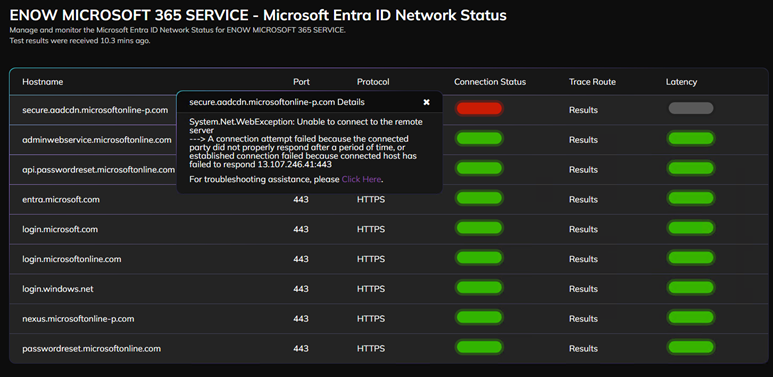Click hostname entra.microsoft.com

pos(61,200)
